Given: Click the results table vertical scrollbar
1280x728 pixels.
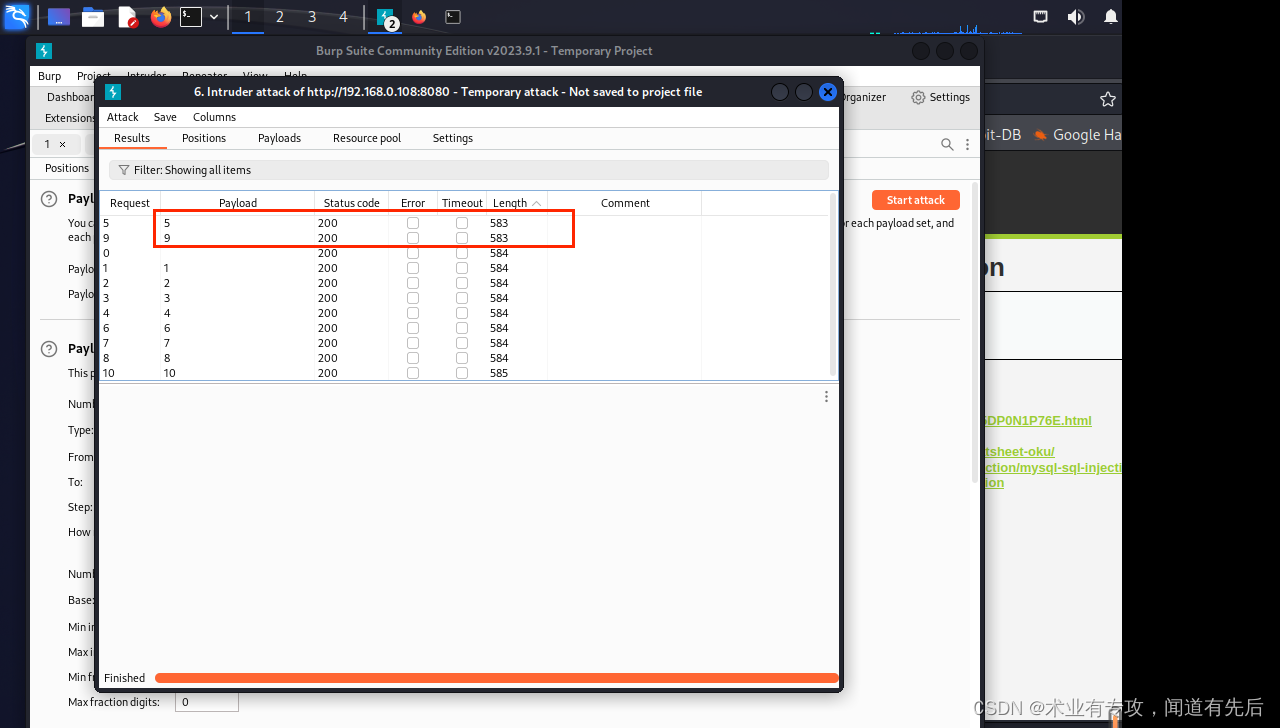Looking at the screenshot, I should (x=832, y=284).
